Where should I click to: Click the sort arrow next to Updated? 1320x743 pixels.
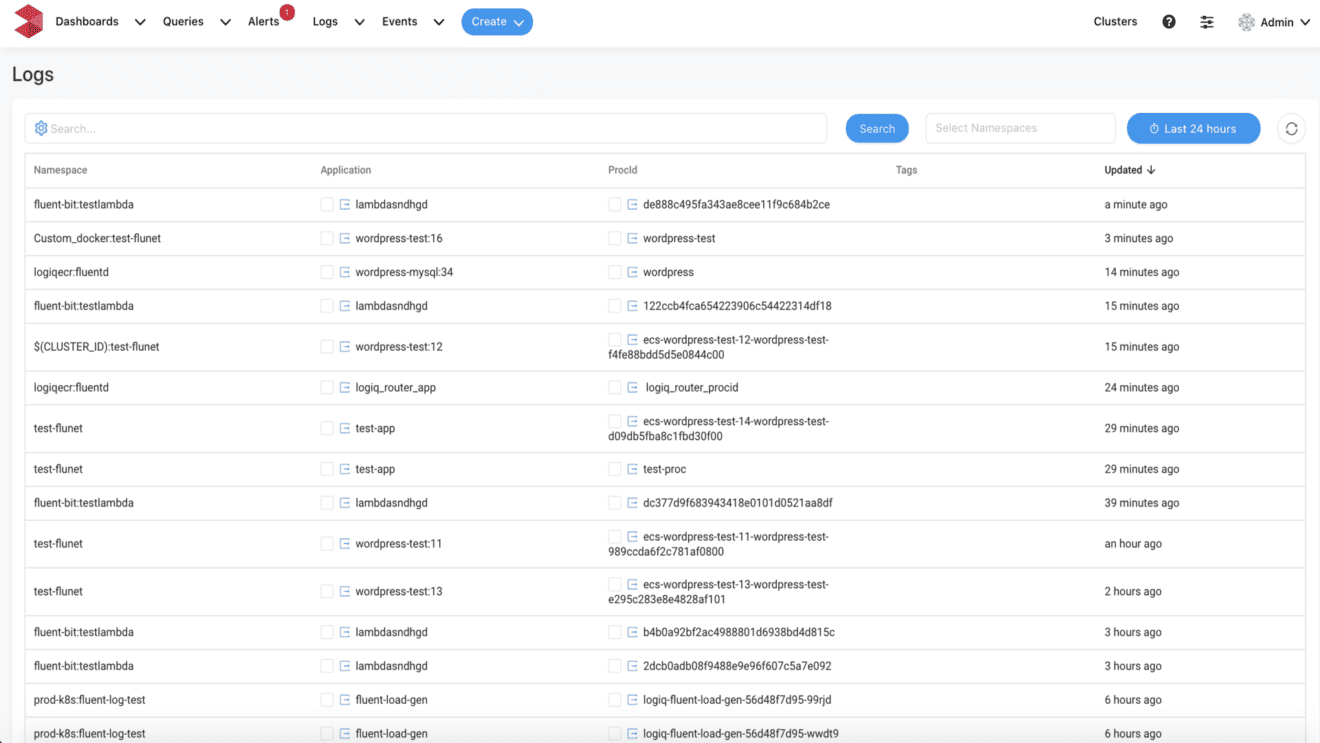coord(1151,170)
